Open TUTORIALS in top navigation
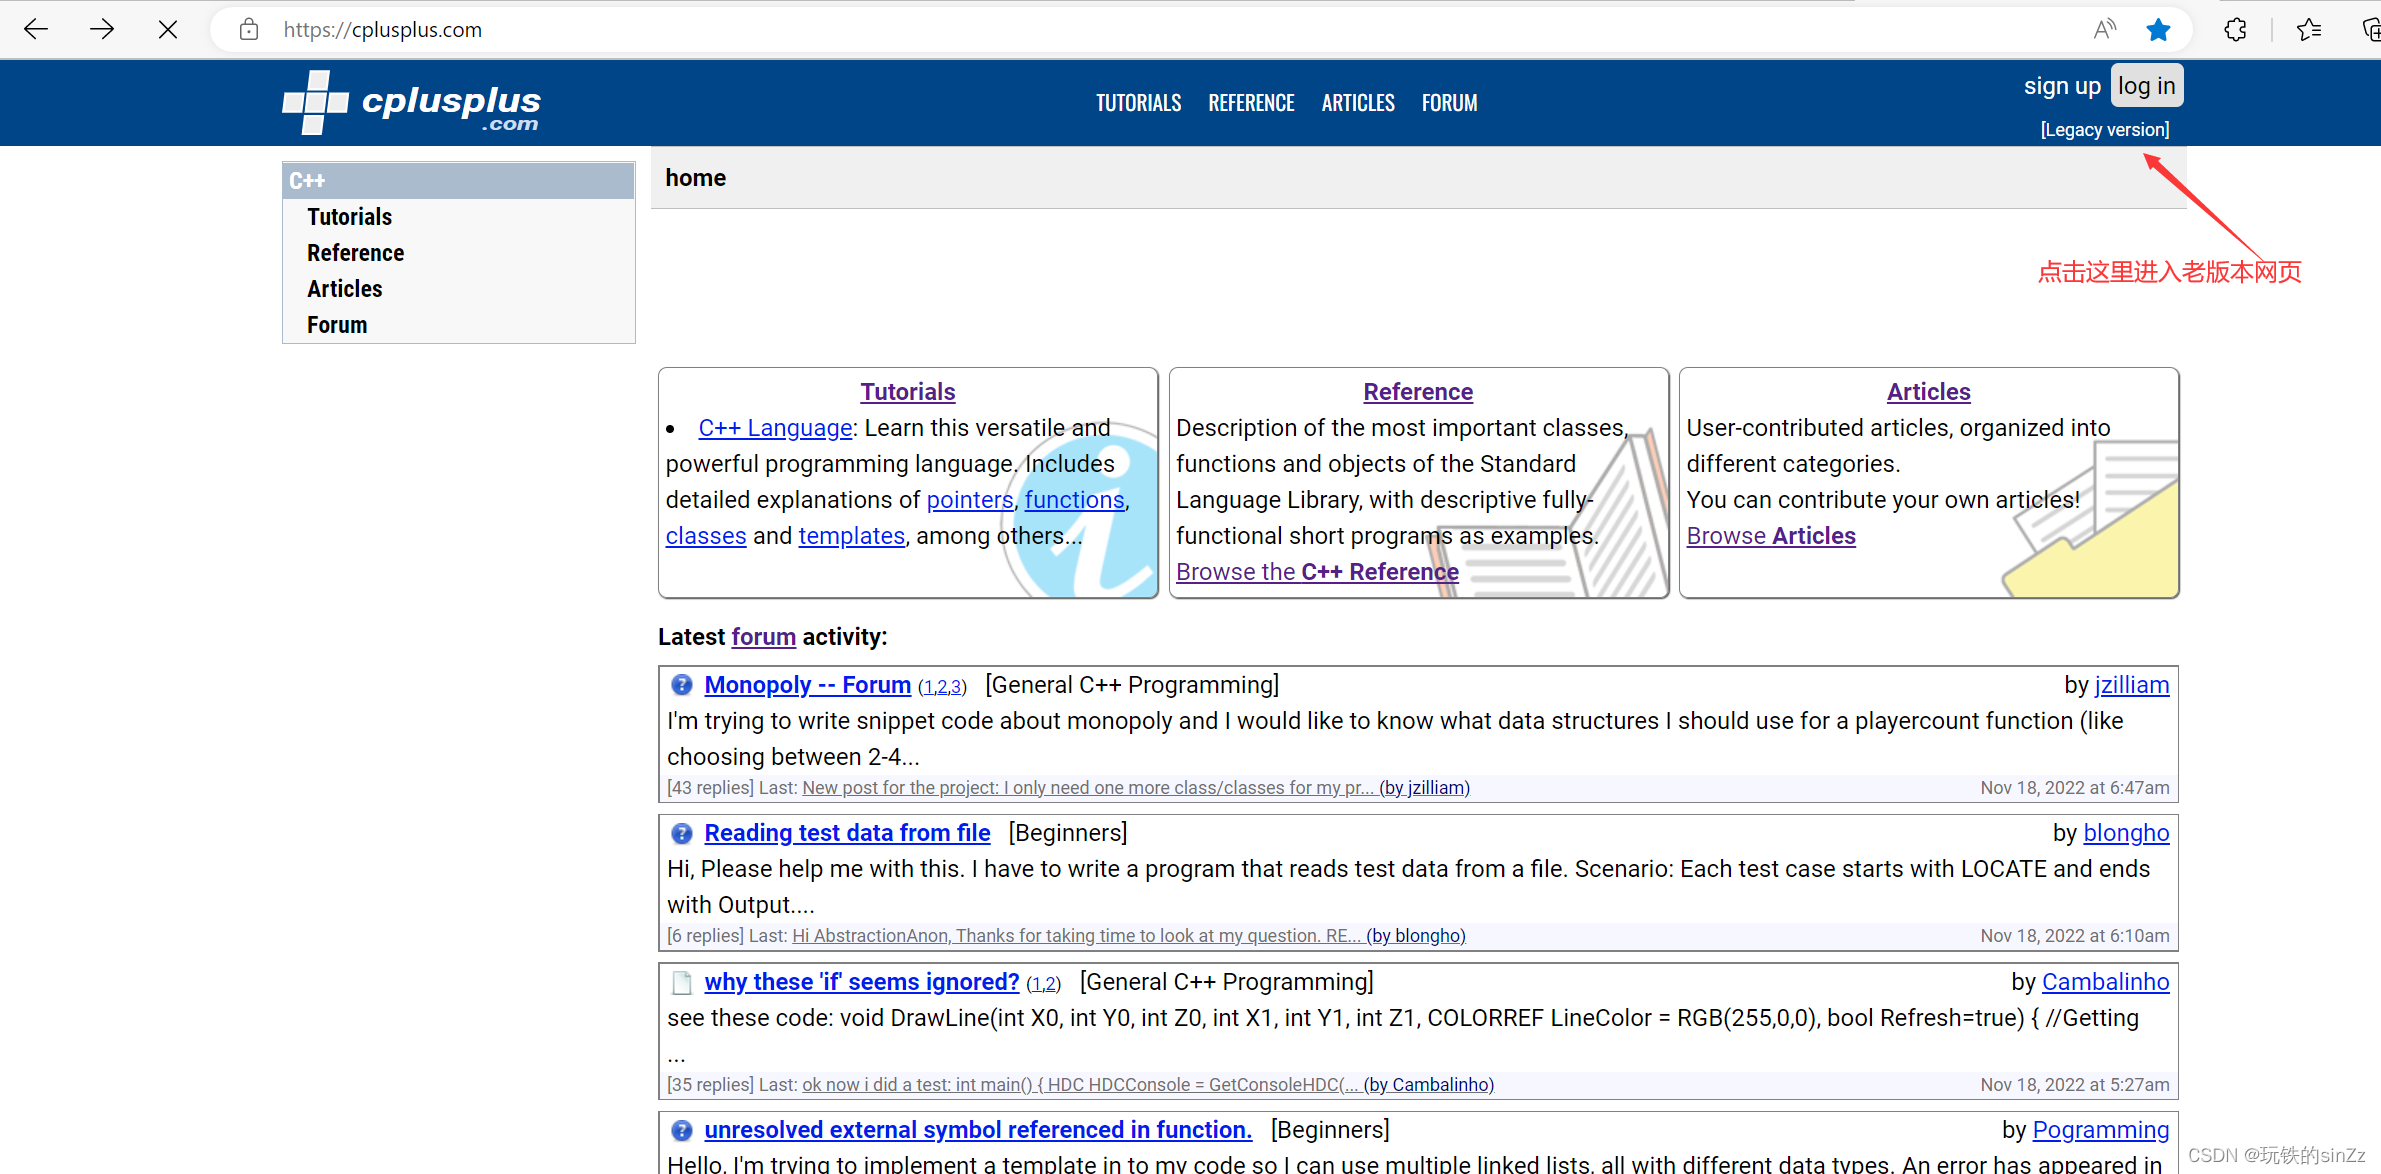 pyautogui.click(x=1138, y=103)
